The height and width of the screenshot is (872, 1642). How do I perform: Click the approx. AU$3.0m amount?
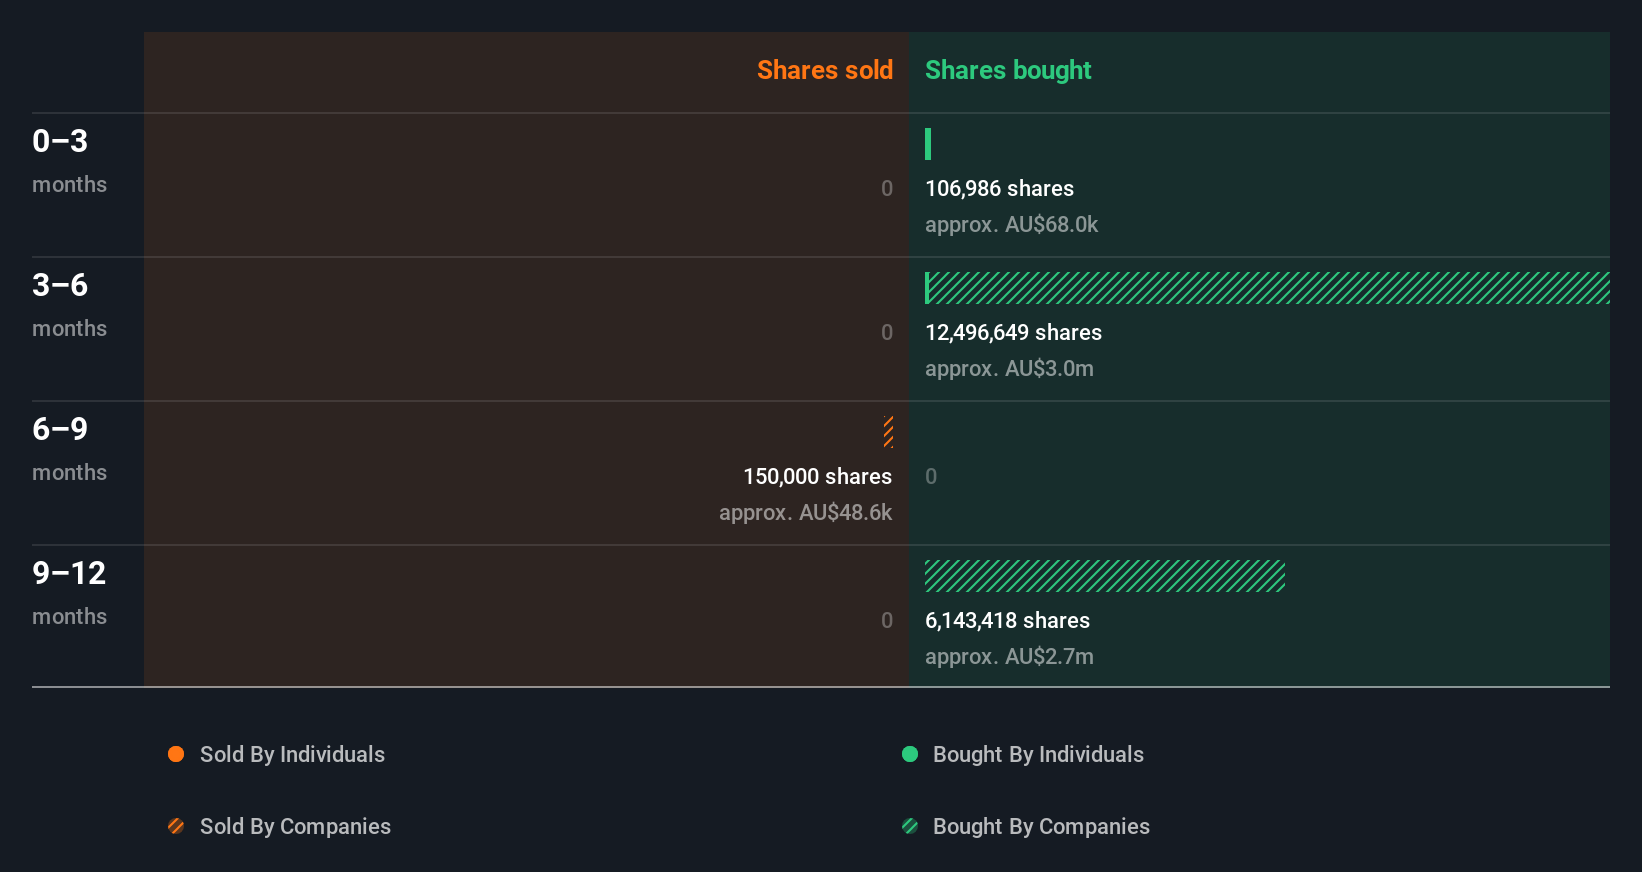click(x=1009, y=368)
